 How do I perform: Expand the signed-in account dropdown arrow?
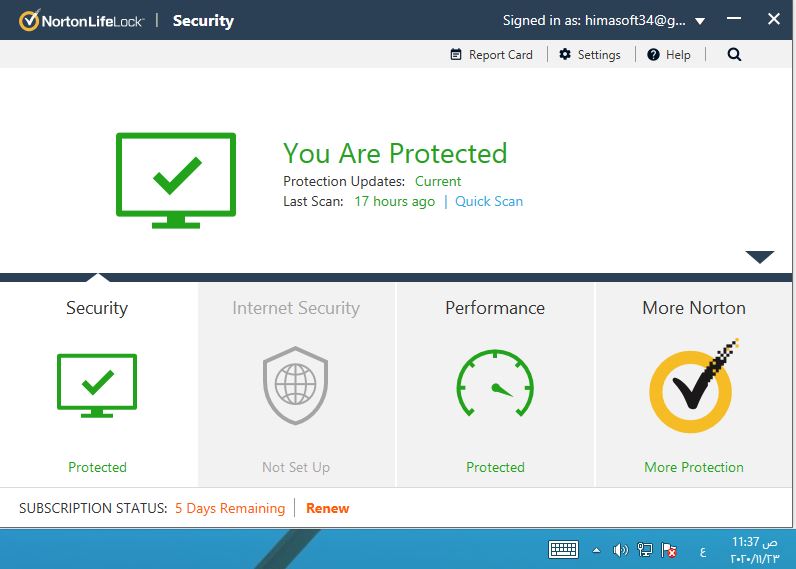coord(700,21)
